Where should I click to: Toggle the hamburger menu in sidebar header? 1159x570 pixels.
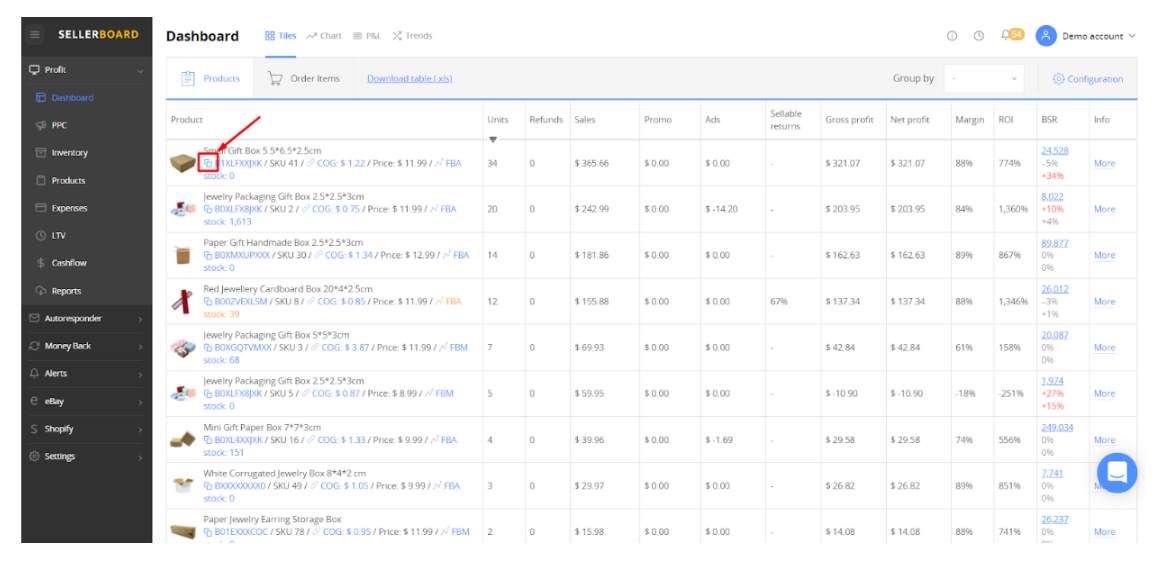coord(35,35)
